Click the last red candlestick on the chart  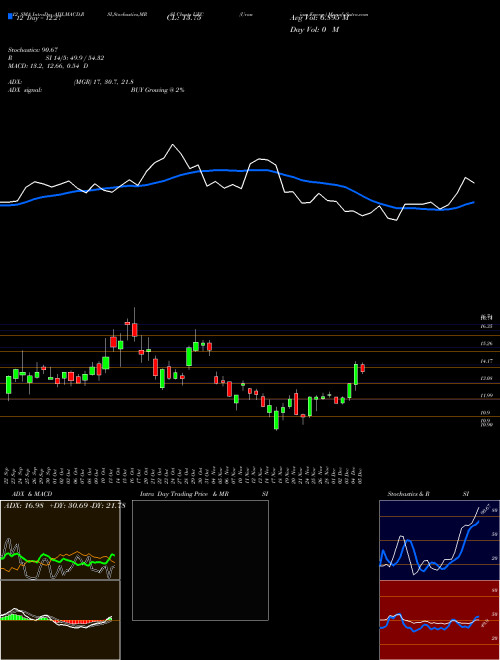click(363, 368)
